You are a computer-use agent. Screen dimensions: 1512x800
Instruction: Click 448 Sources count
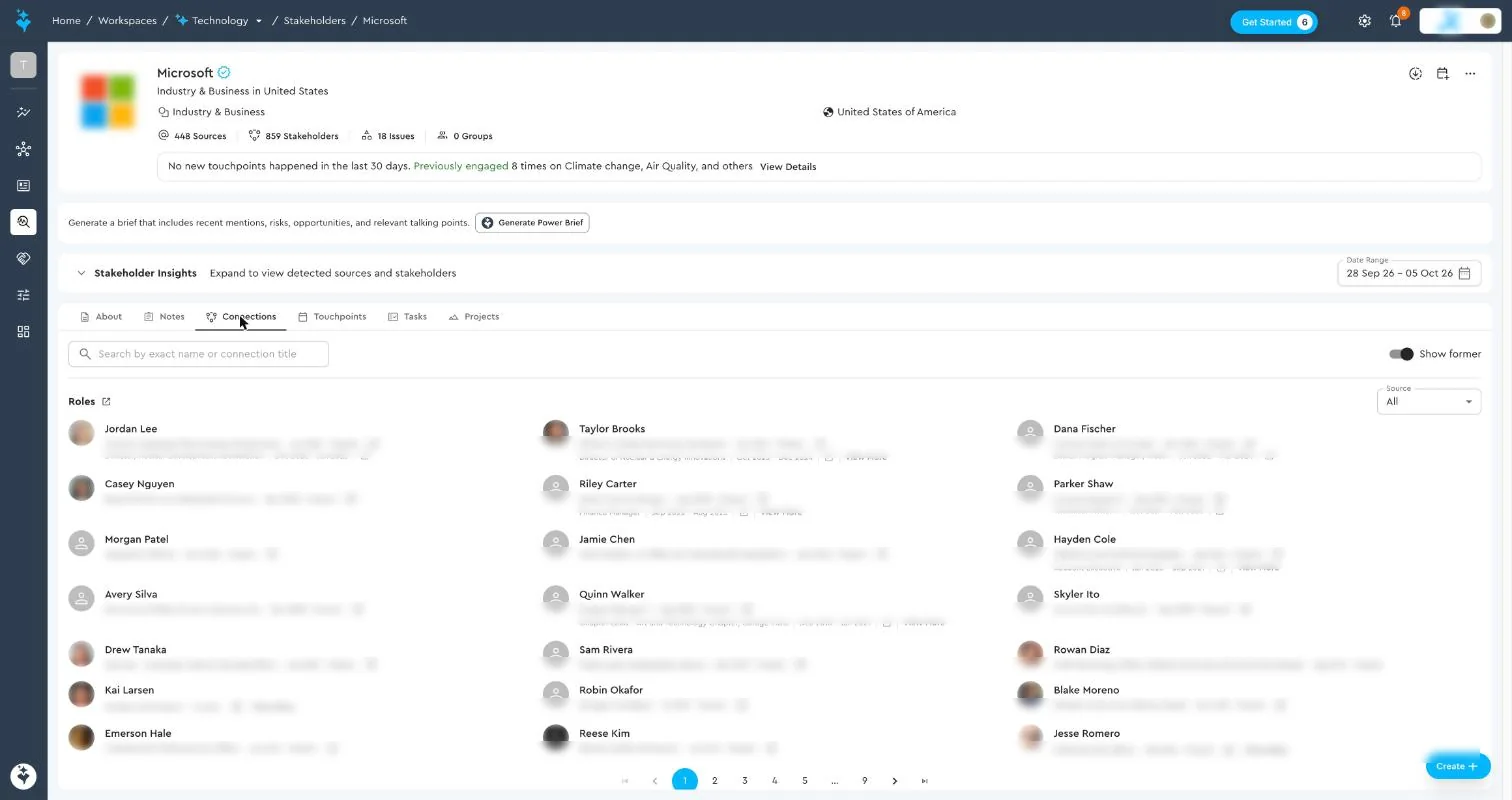192,136
